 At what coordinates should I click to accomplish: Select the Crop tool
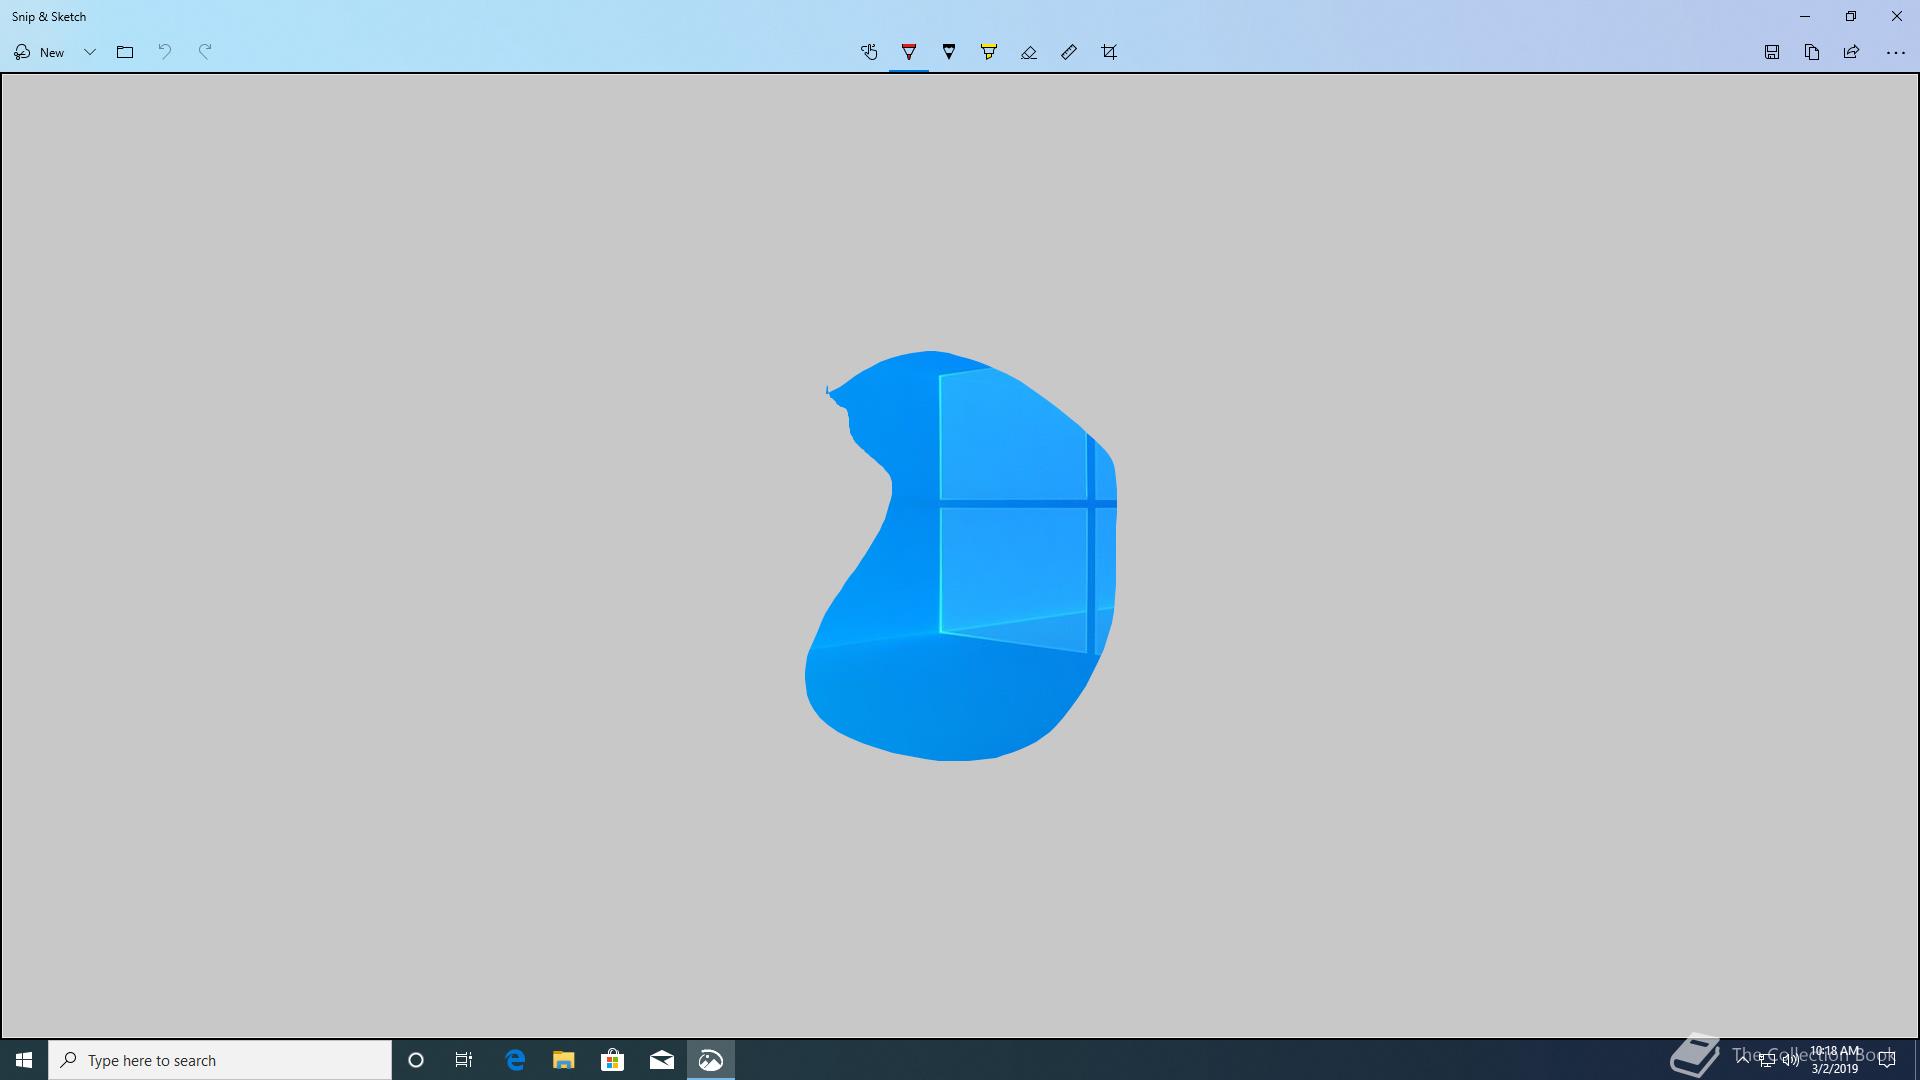click(x=1109, y=52)
